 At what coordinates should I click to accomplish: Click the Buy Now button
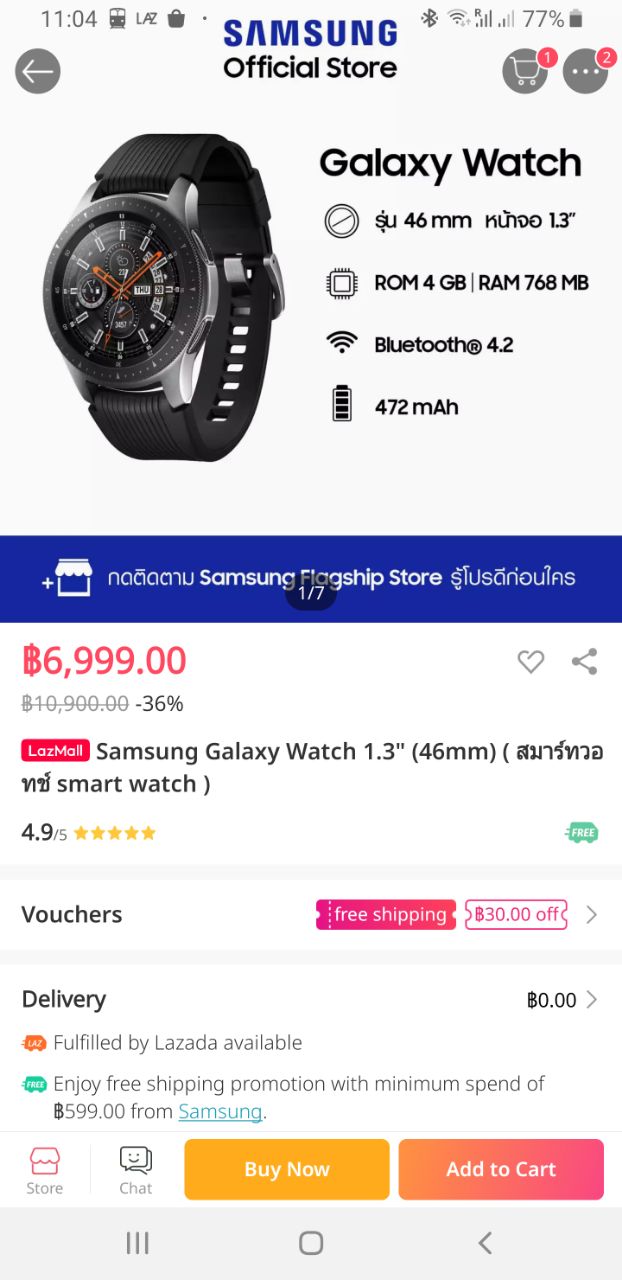(287, 1169)
